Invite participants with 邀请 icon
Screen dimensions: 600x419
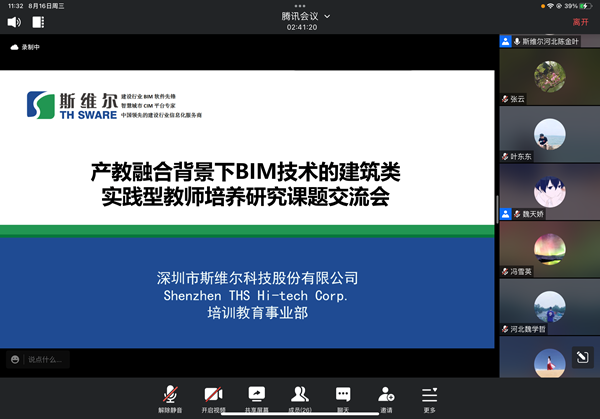(x=386, y=397)
